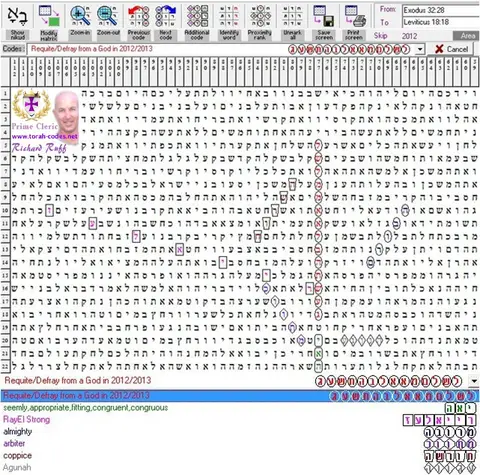Open Additional code tool

tap(197, 16)
